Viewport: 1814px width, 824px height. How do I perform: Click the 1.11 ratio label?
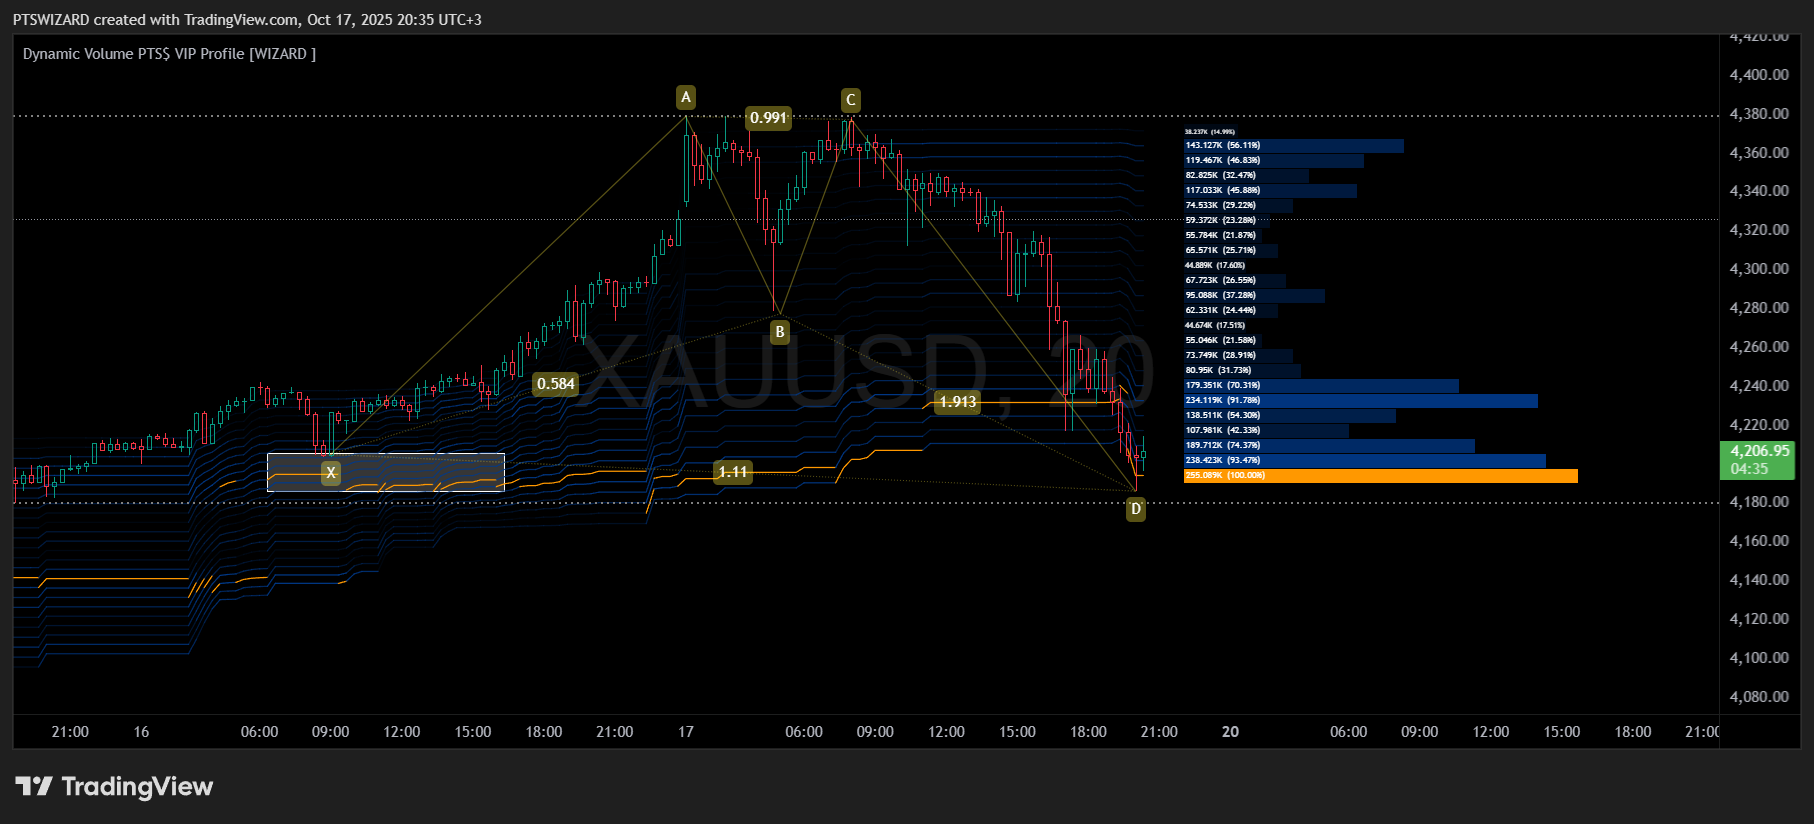pos(733,472)
